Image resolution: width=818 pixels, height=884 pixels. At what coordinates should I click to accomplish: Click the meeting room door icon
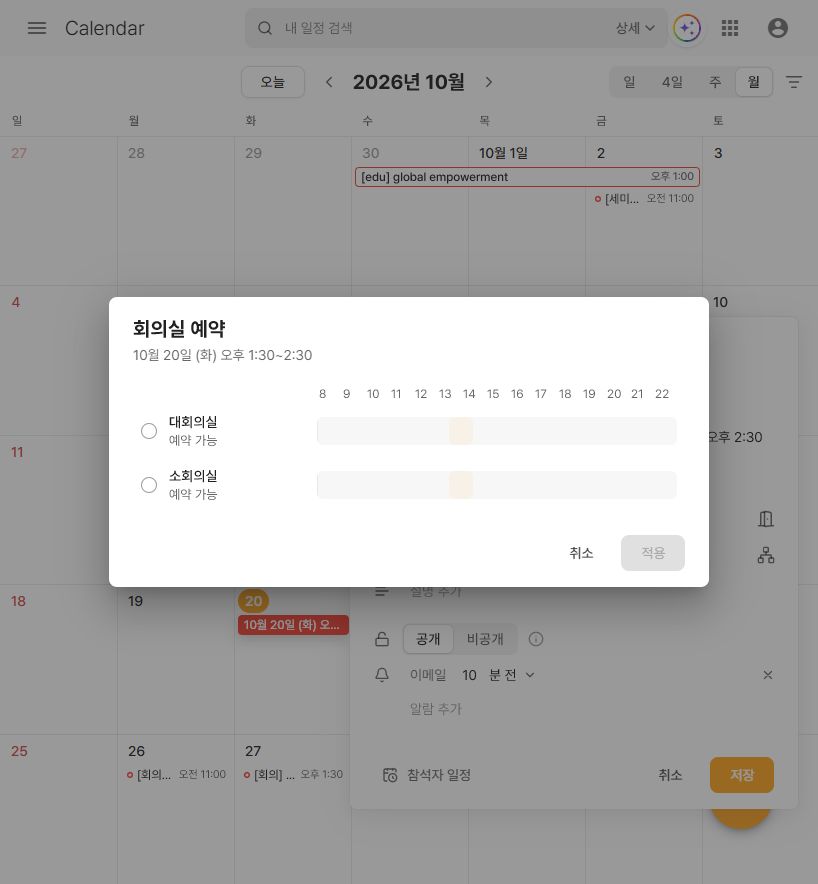(766, 519)
